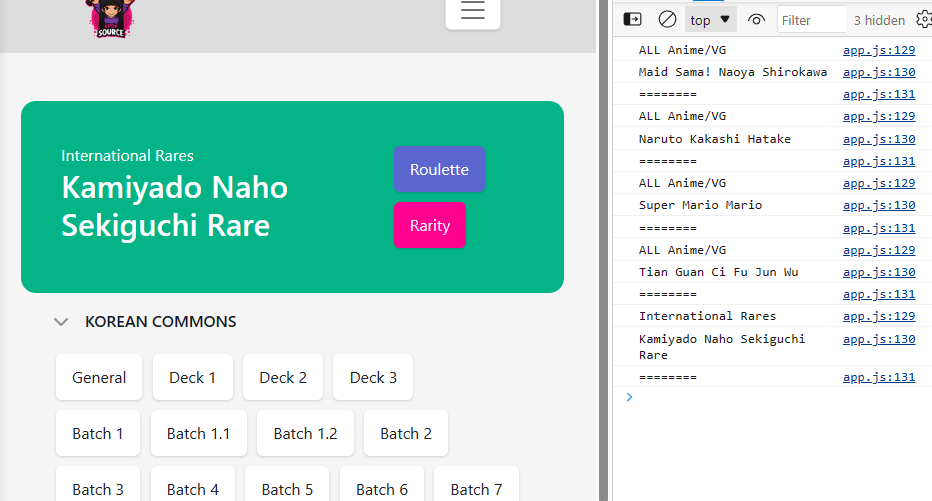Select the Deck 1 button
Viewport: 932px width, 501px height.
193,377
